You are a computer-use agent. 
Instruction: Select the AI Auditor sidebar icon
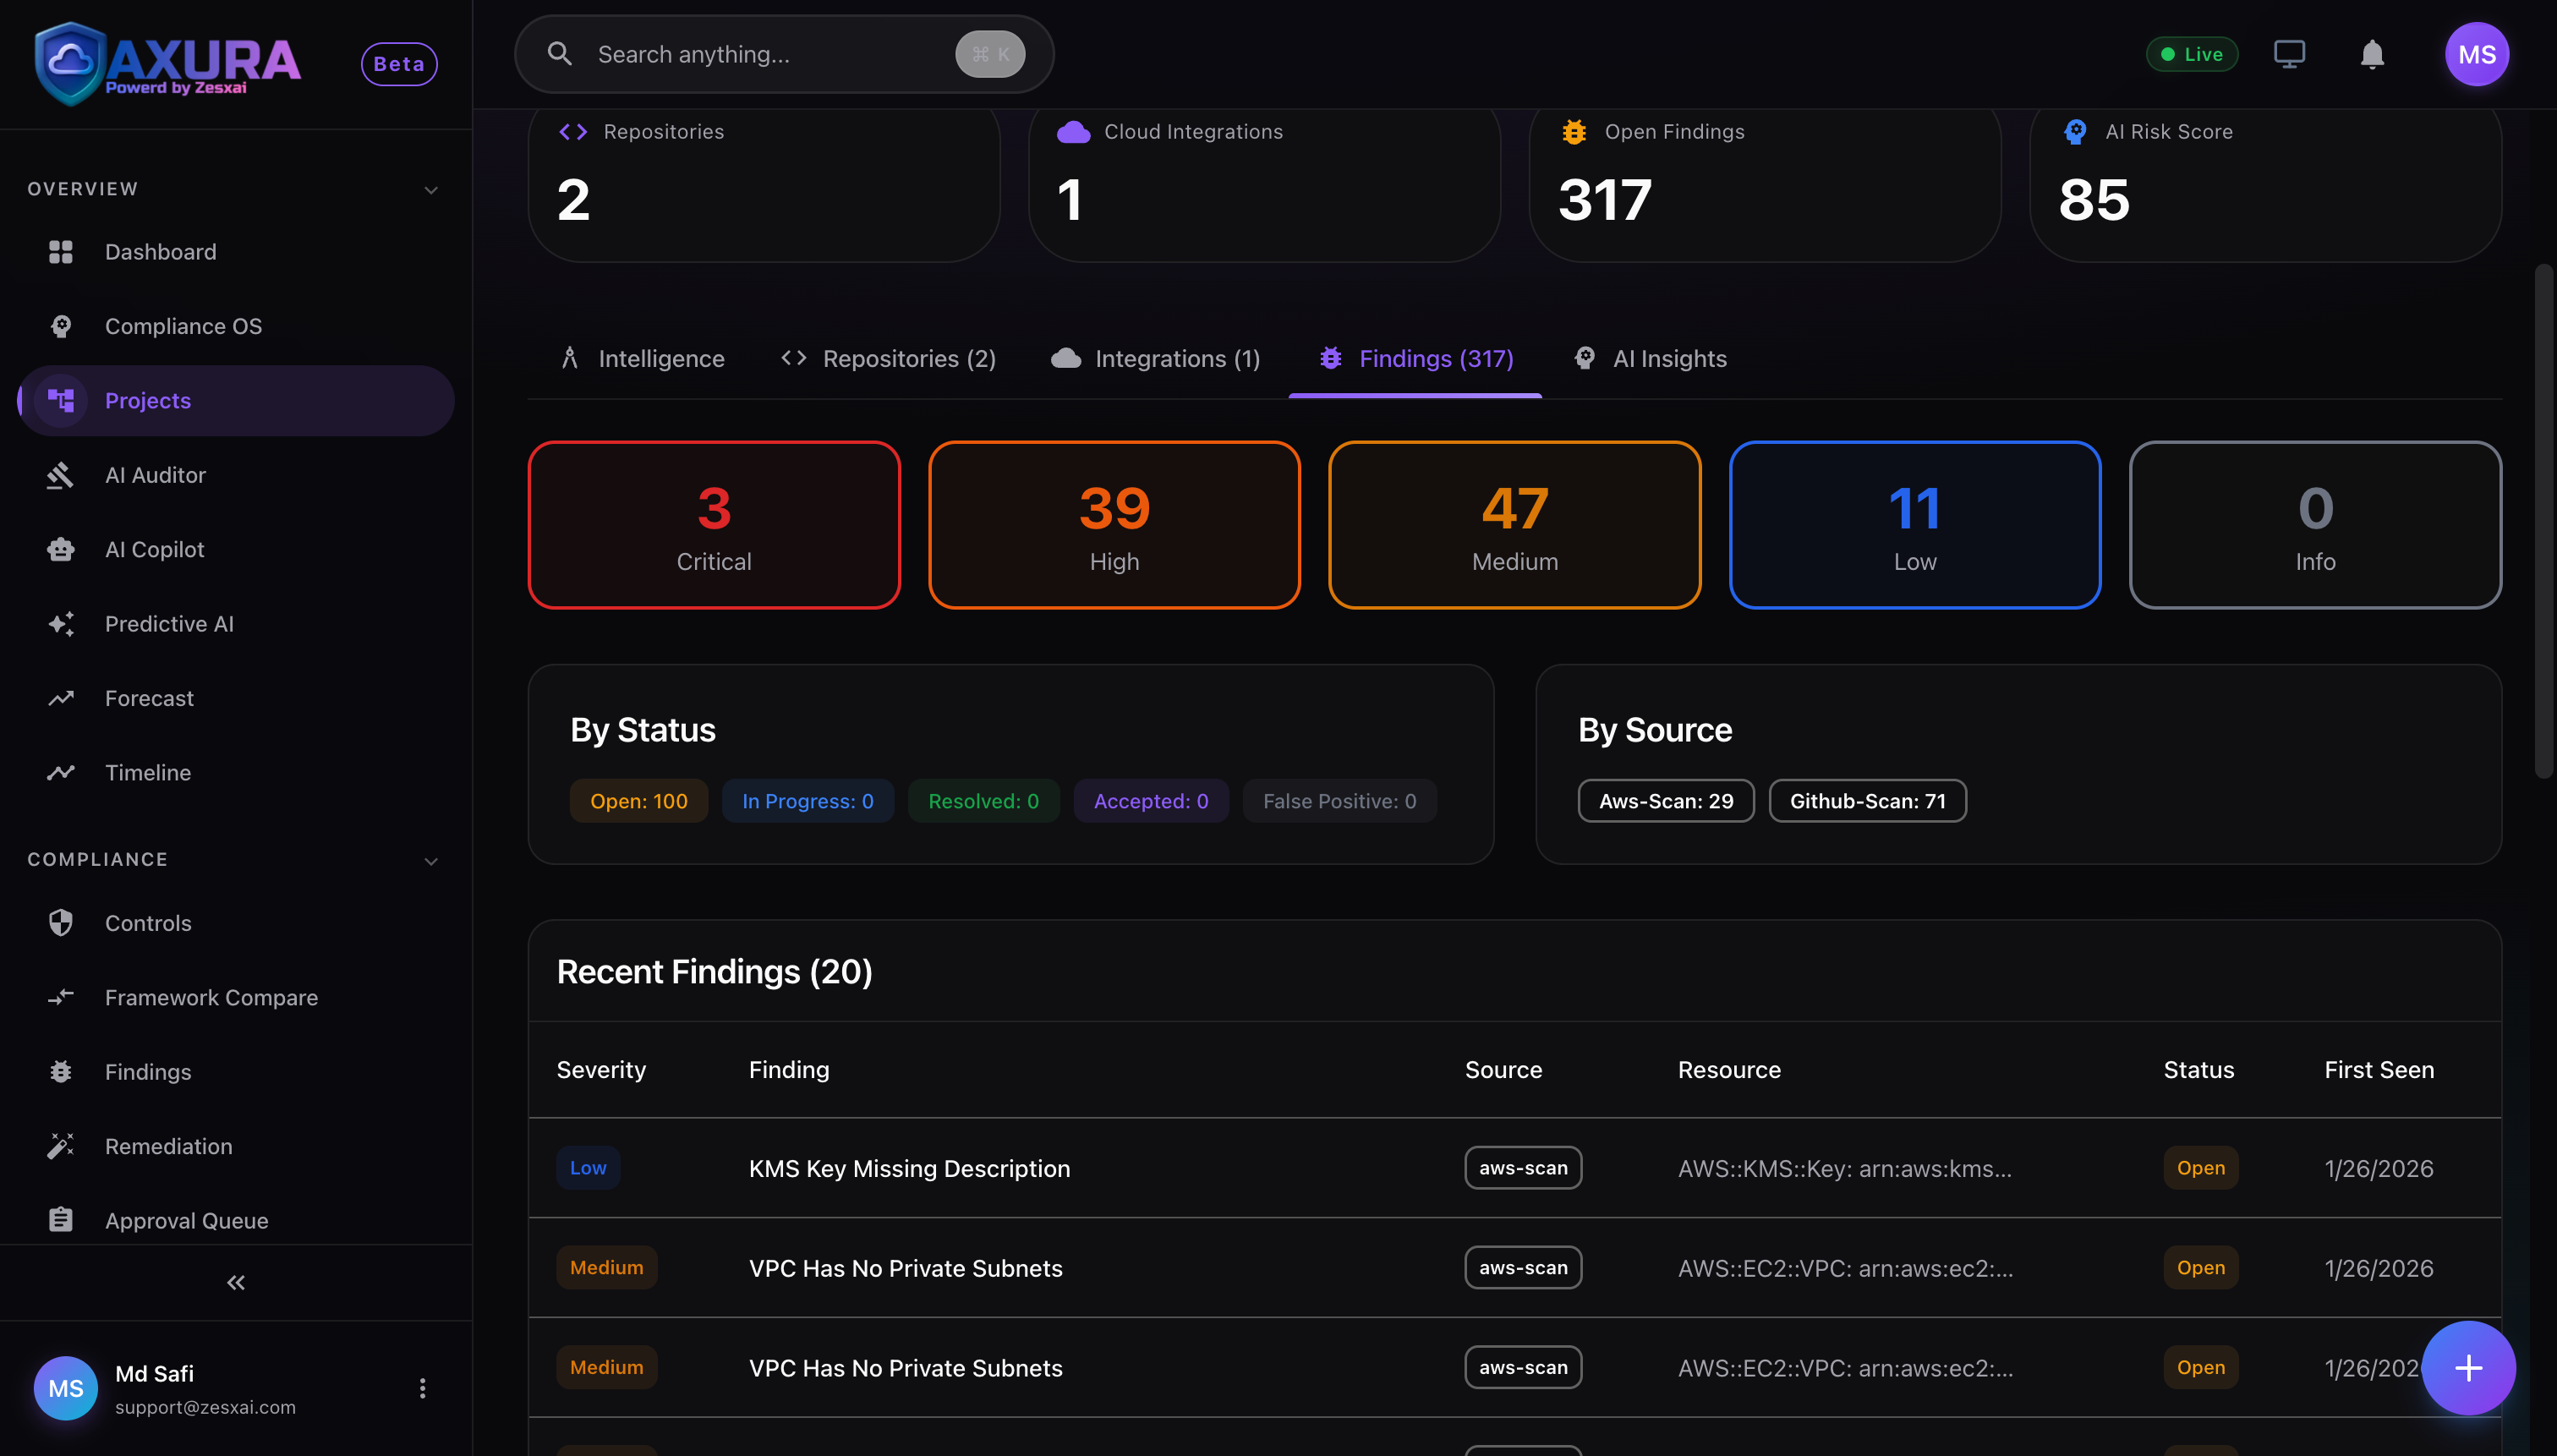60,474
